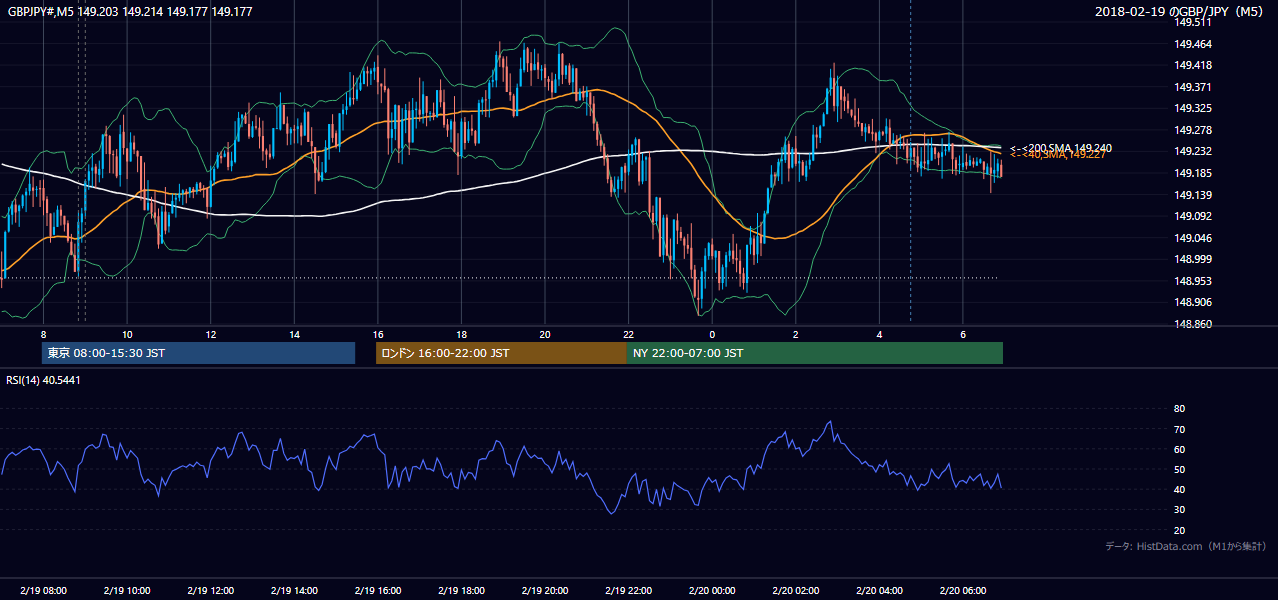Image resolution: width=1278 pixels, height=600 pixels.
Task: Click price axis value 149.325
Action: pyautogui.click(x=1193, y=109)
